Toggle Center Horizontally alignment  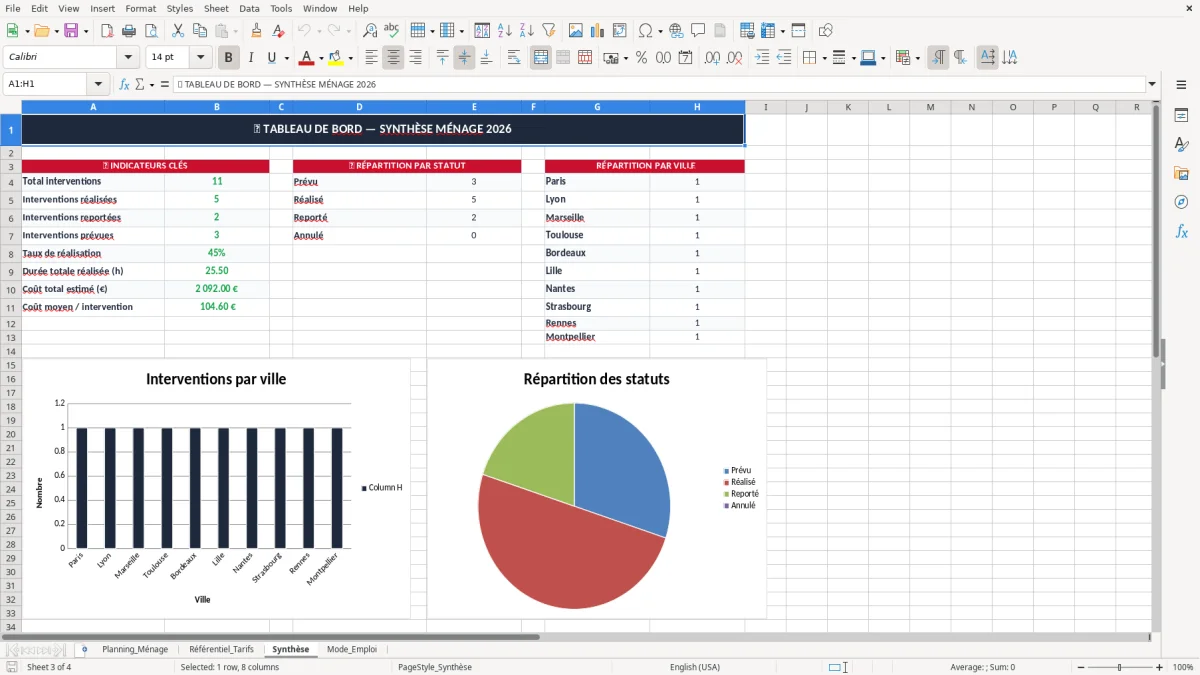pos(393,58)
